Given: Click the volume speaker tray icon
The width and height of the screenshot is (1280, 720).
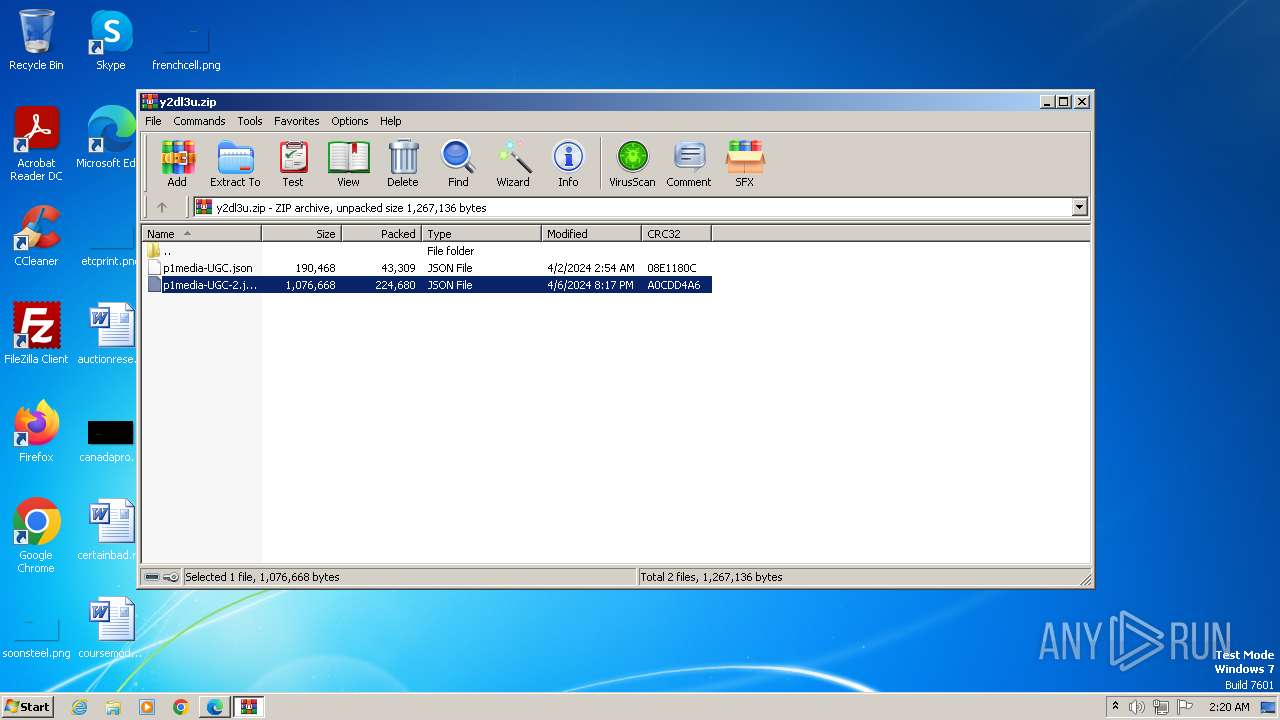Looking at the screenshot, I should [x=1137, y=707].
